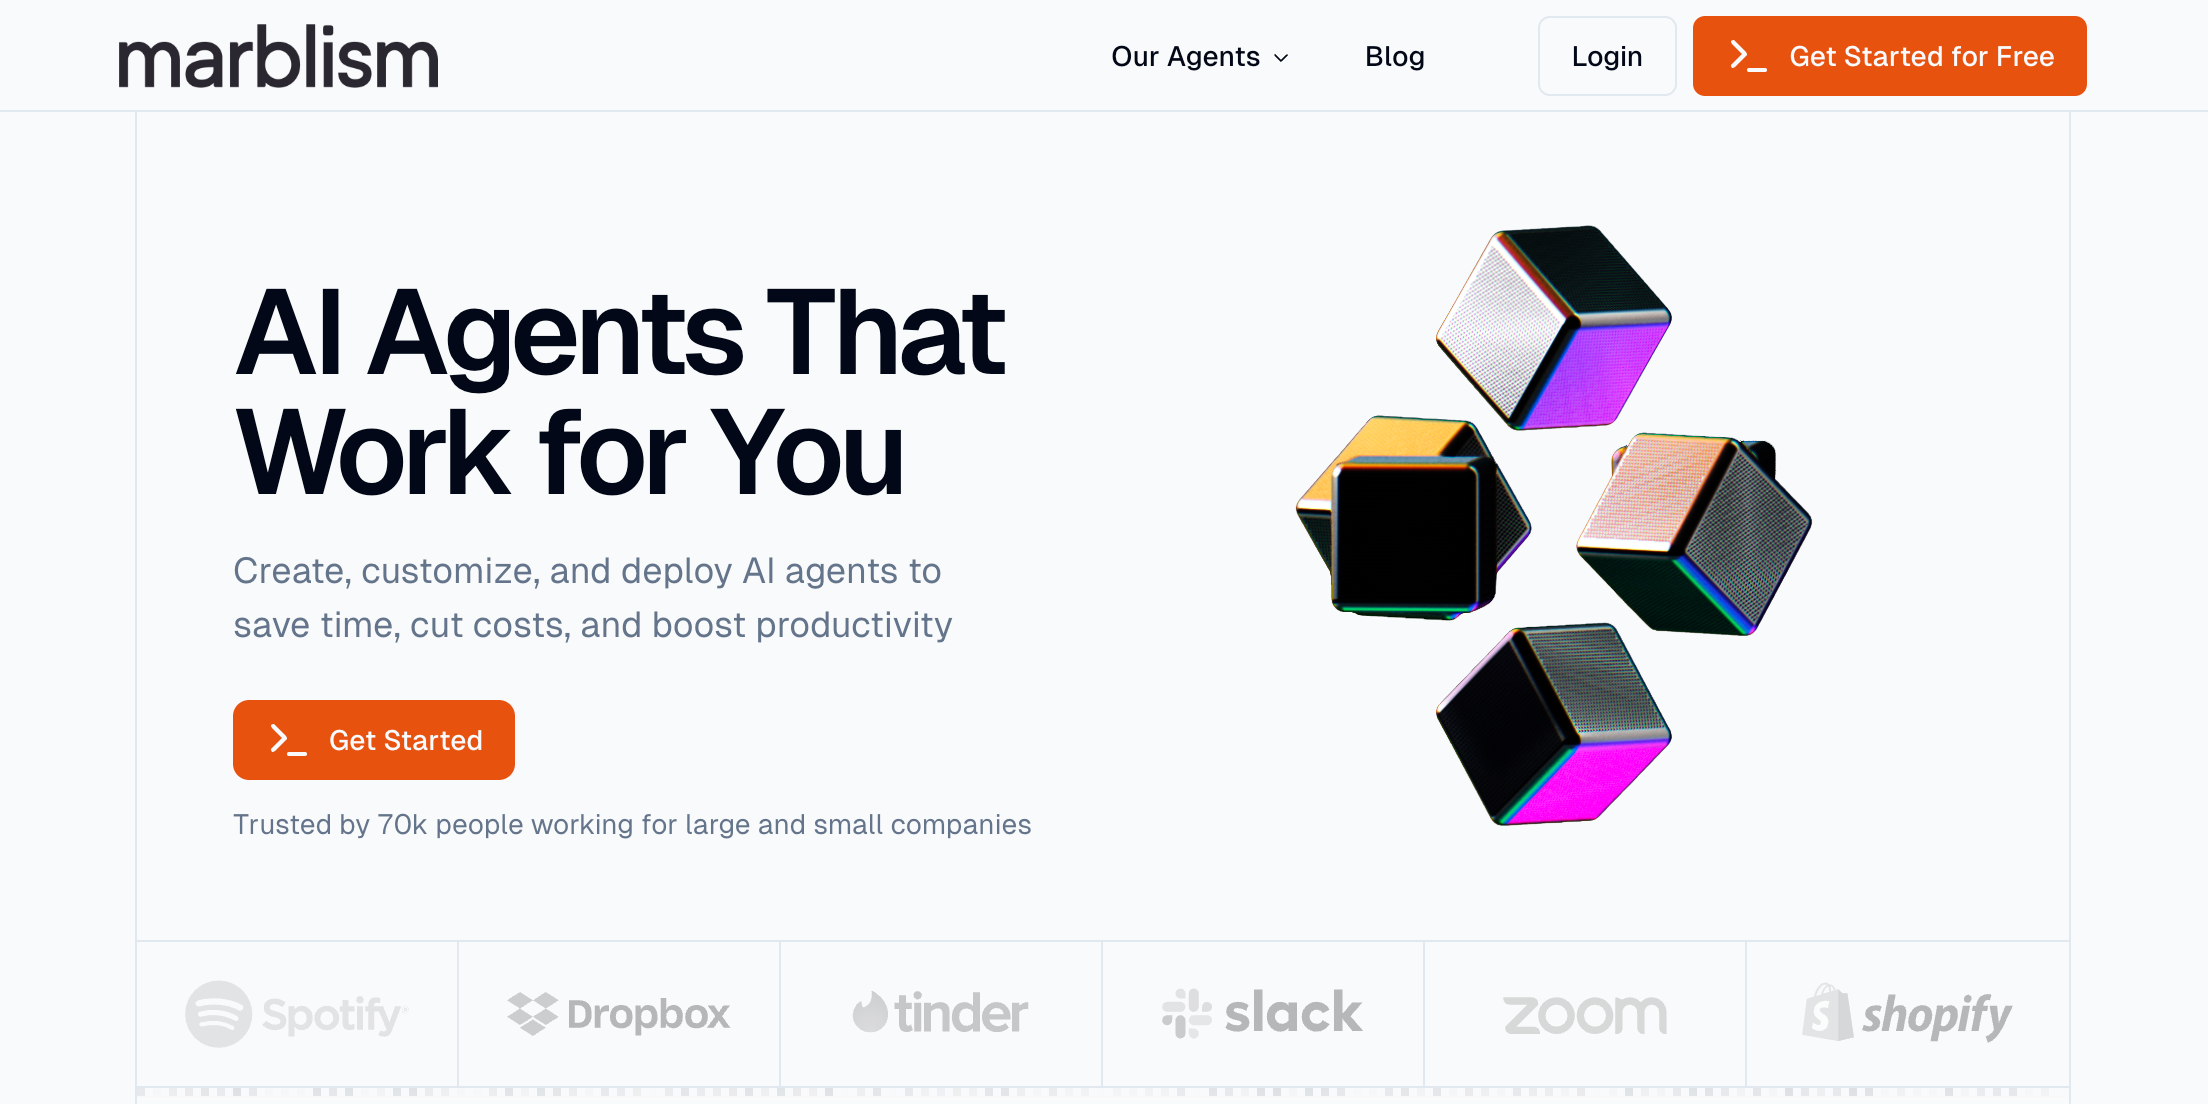Viewport: 2208px width, 1104px height.
Task: Click the Marblism logo icon
Action: 276,56
